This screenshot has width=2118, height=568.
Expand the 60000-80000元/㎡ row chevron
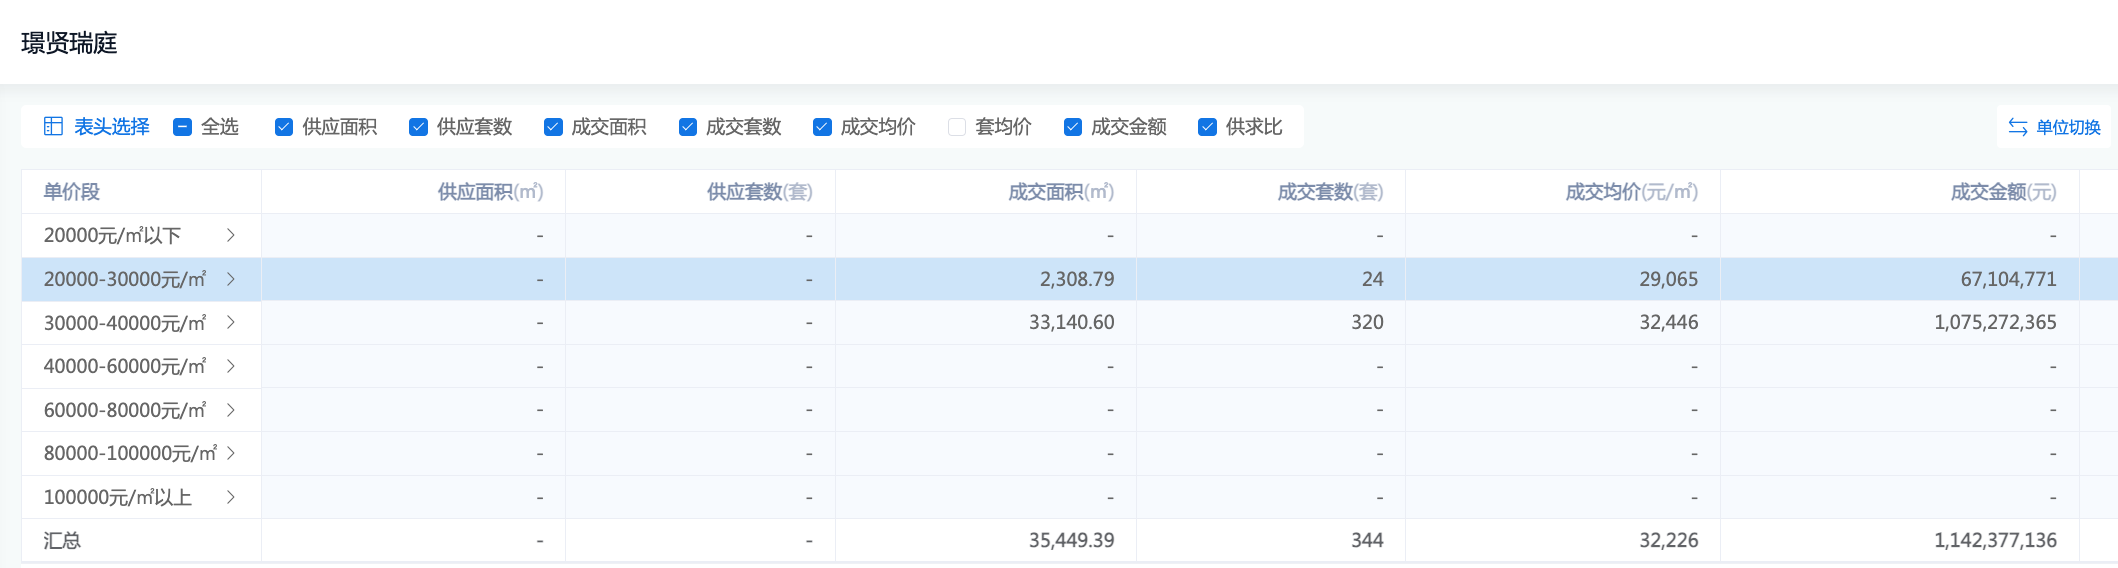pyautogui.click(x=231, y=410)
